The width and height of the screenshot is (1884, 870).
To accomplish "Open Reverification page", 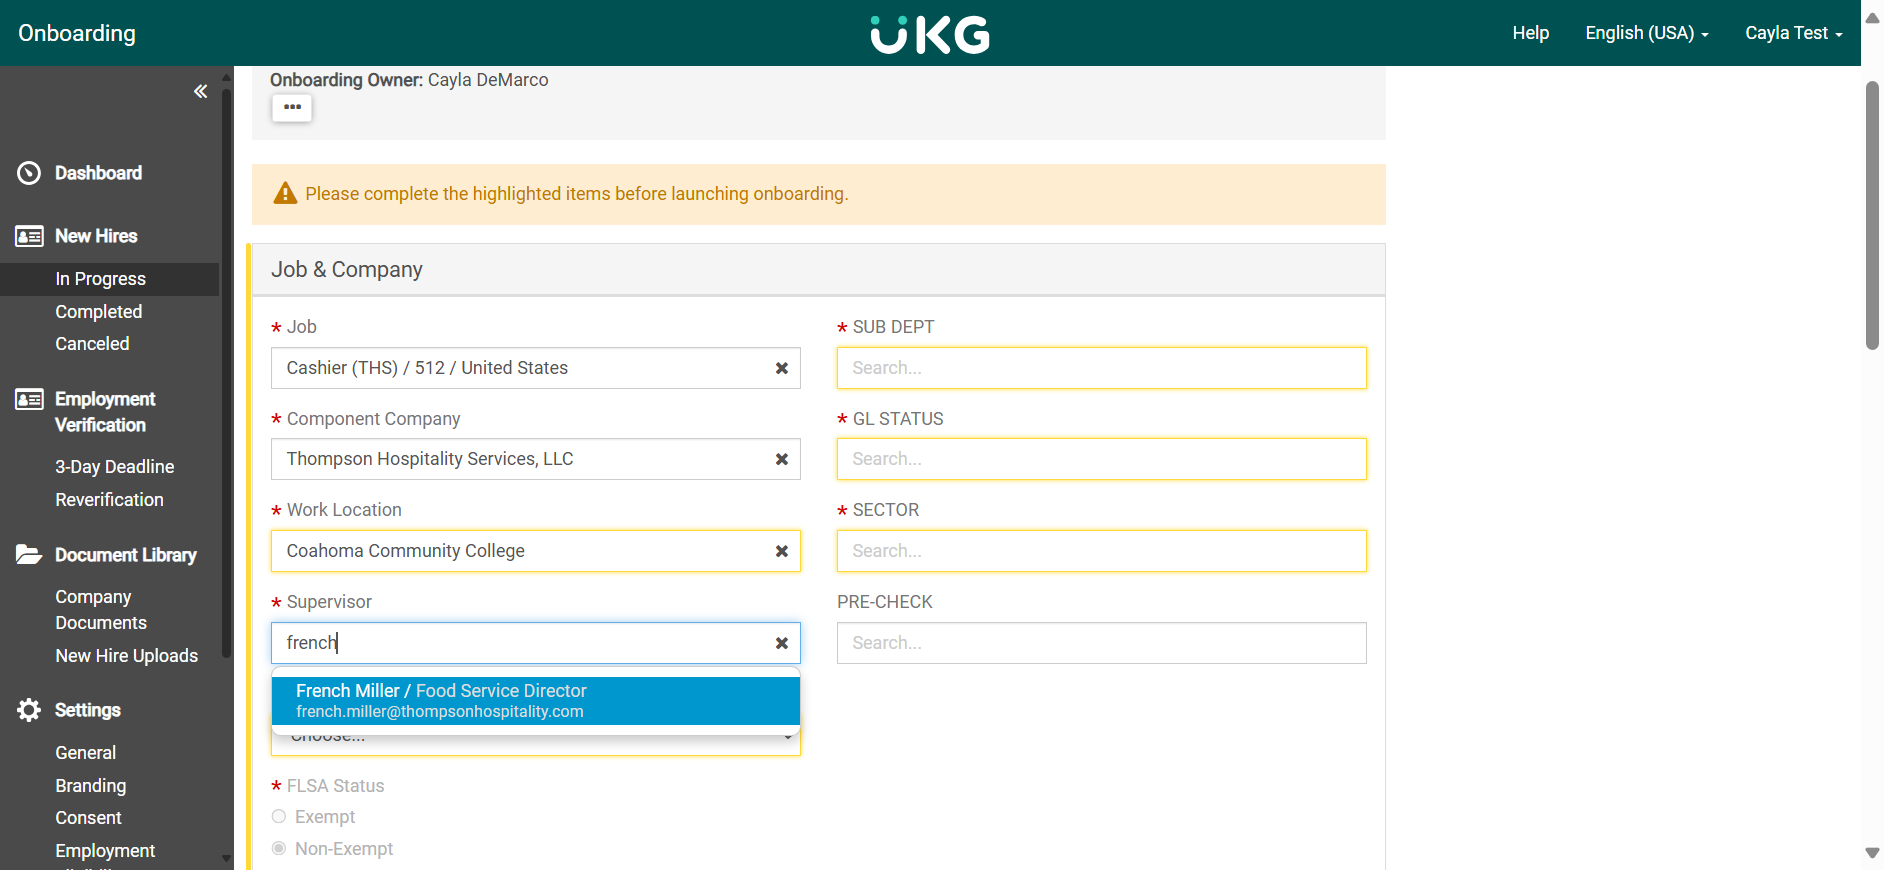I will (x=109, y=500).
